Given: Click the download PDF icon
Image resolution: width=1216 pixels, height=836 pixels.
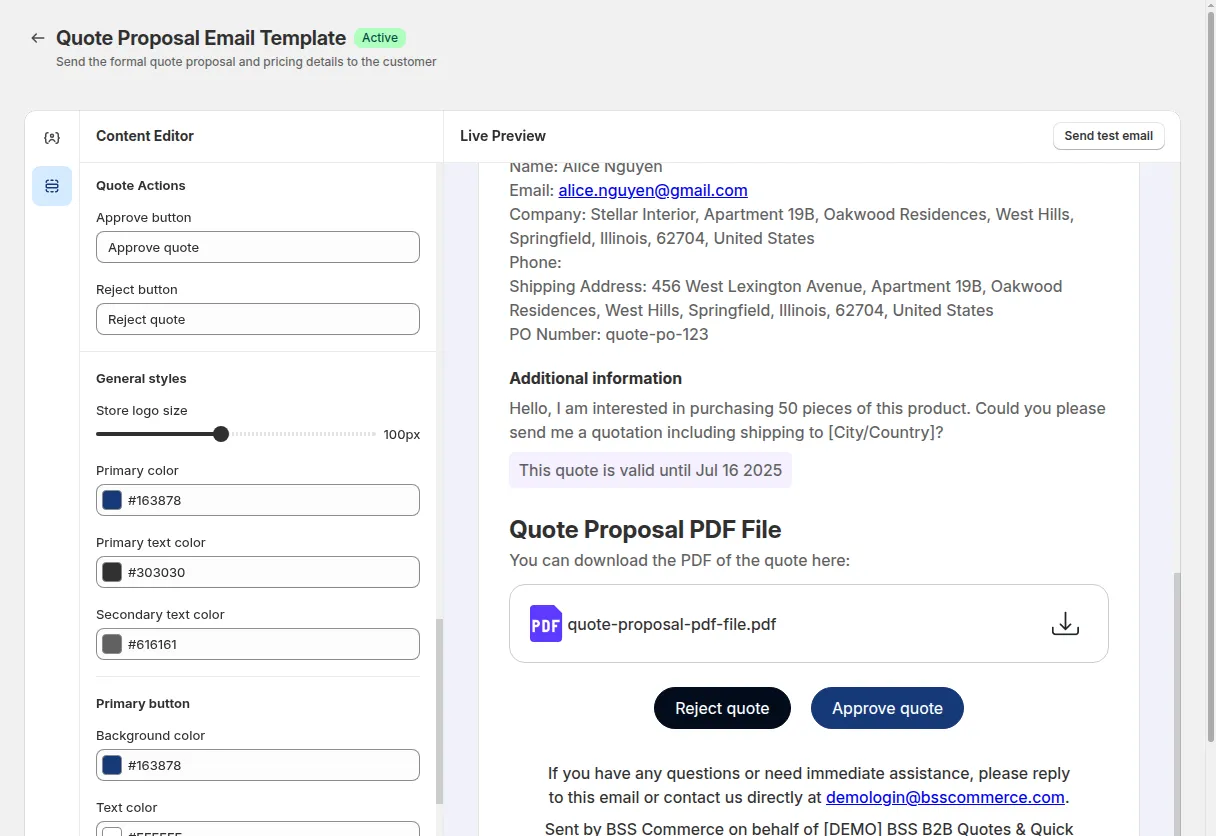Looking at the screenshot, I should (1065, 624).
